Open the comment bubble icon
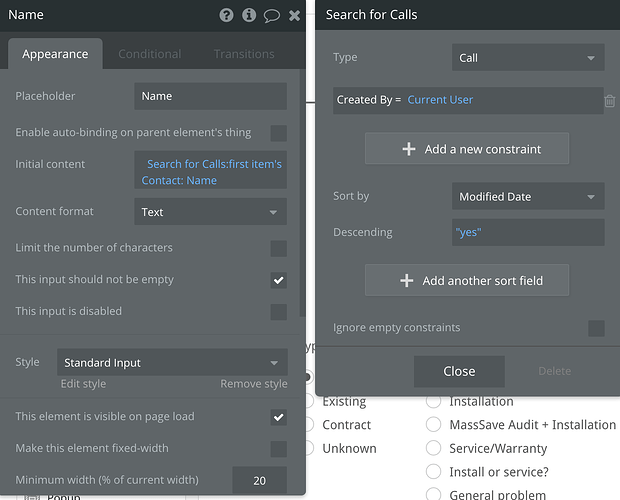Viewport: 620px width, 500px height. (x=271, y=16)
